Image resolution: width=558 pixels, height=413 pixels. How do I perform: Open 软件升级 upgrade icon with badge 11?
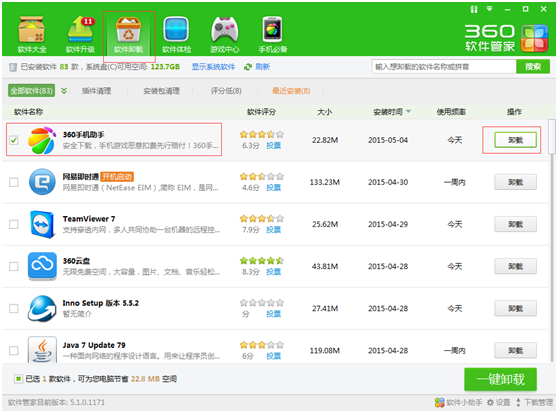point(81,30)
